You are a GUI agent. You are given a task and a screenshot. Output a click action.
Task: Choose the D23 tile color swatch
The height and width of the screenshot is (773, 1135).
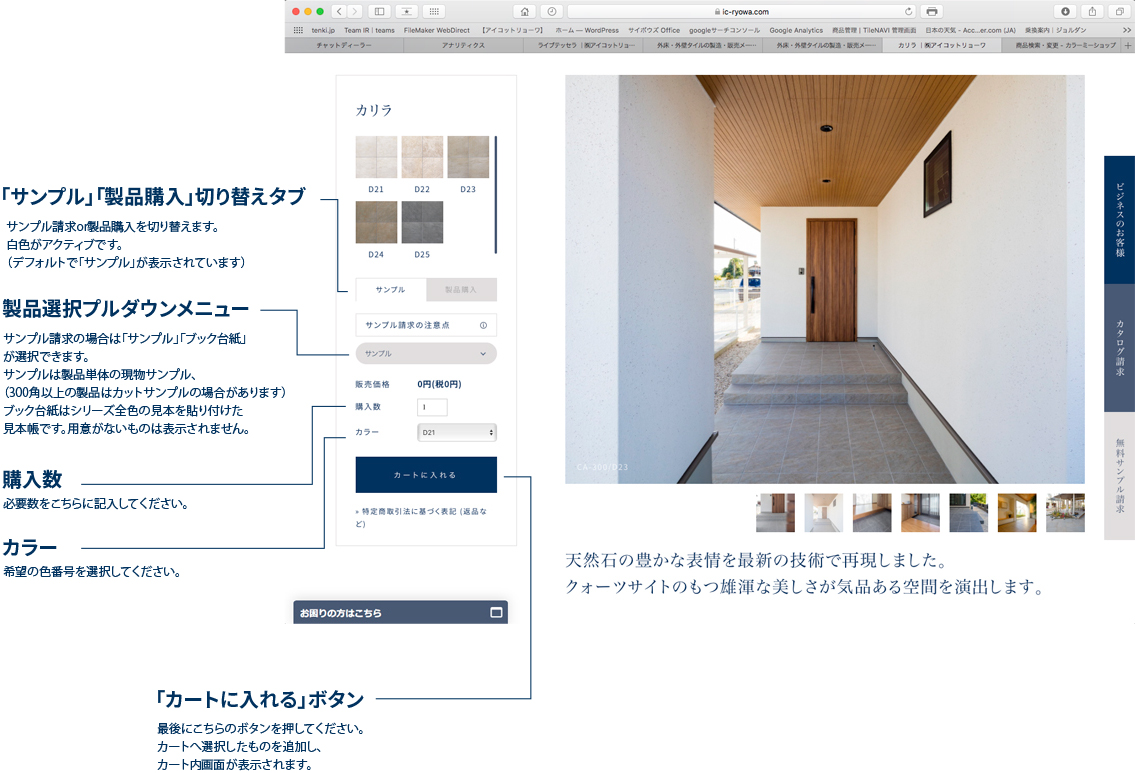coord(468,157)
